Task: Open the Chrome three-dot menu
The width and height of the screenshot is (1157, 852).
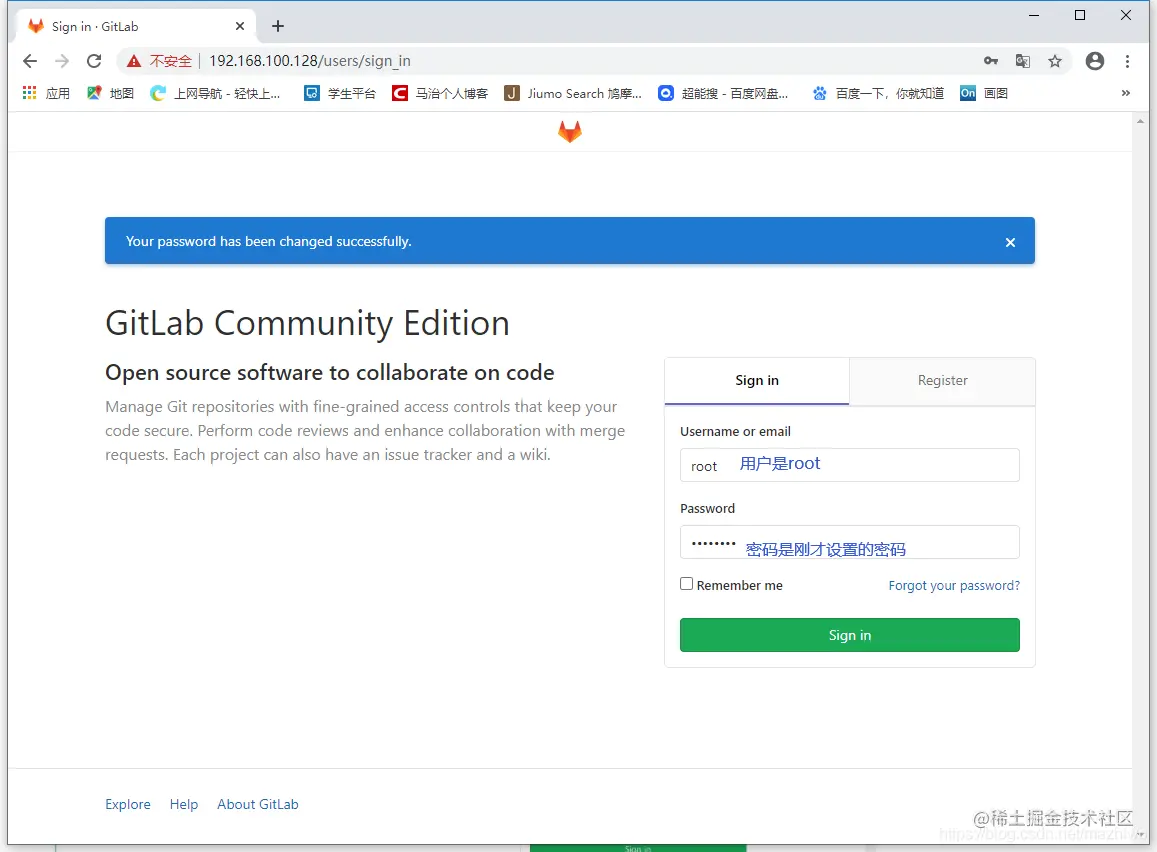Action: [1127, 60]
